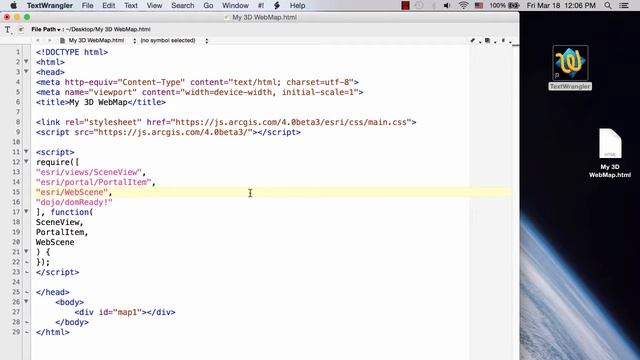Click the <title>My 3D WebMap</title> line
This screenshot has width=640, height=360.
pos(101,102)
